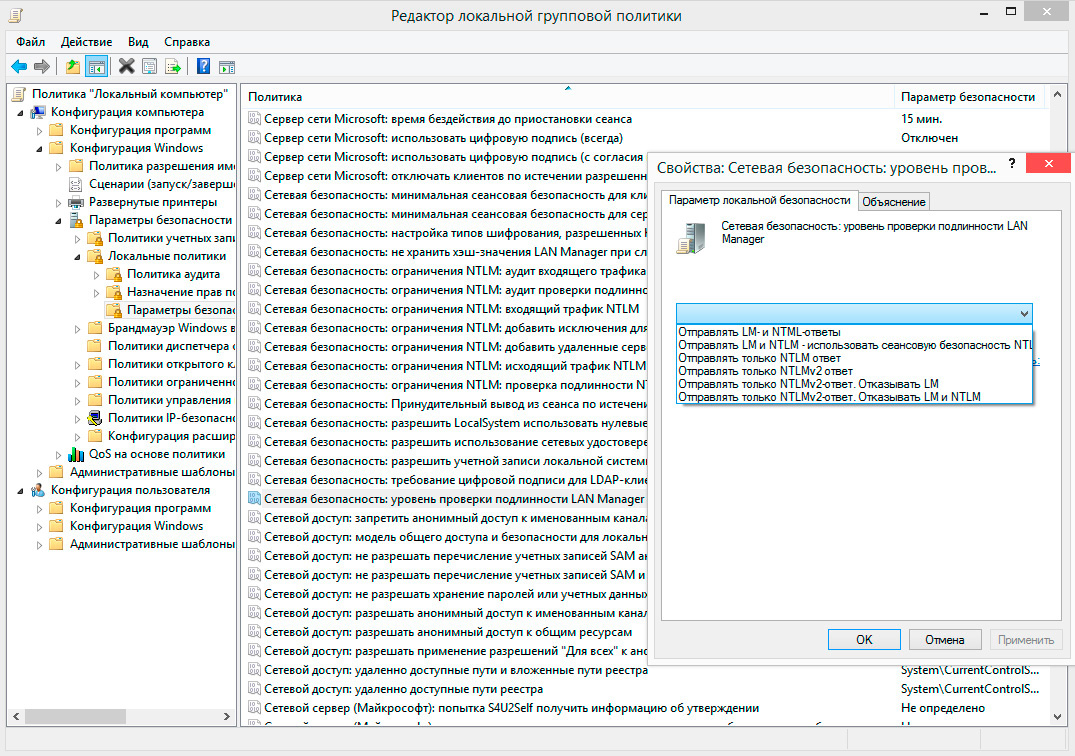Click the Развернутые принтеры printer icon

[77, 202]
